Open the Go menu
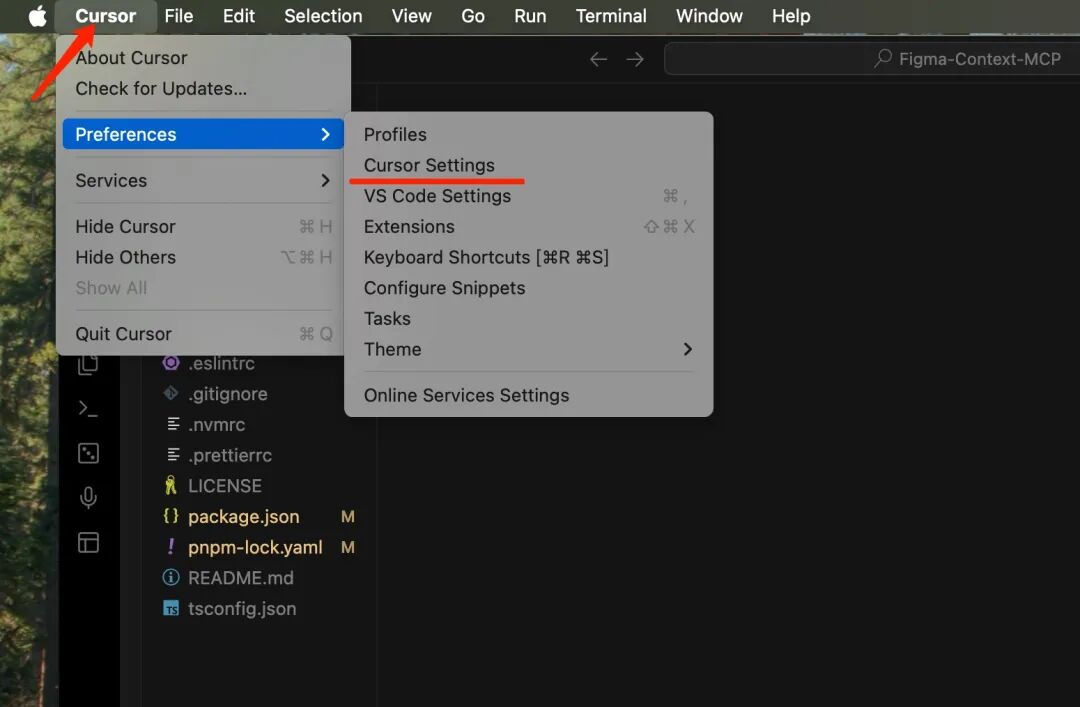Image resolution: width=1080 pixels, height=707 pixels. pyautogui.click(x=473, y=16)
